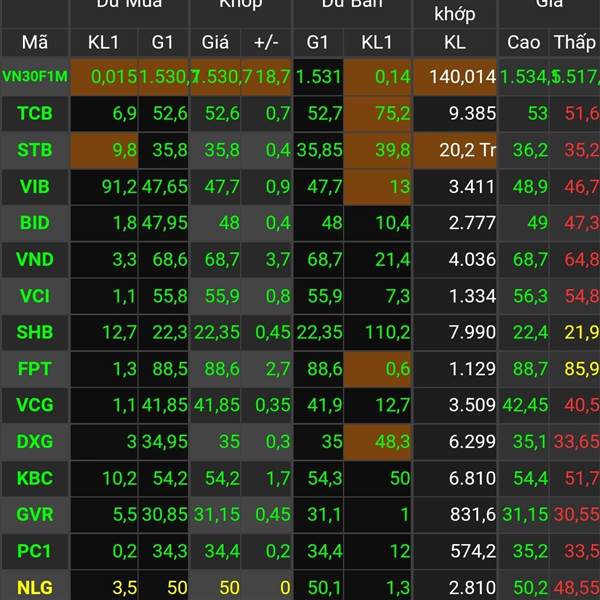Click KBC change value 1,7

[278, 478]
